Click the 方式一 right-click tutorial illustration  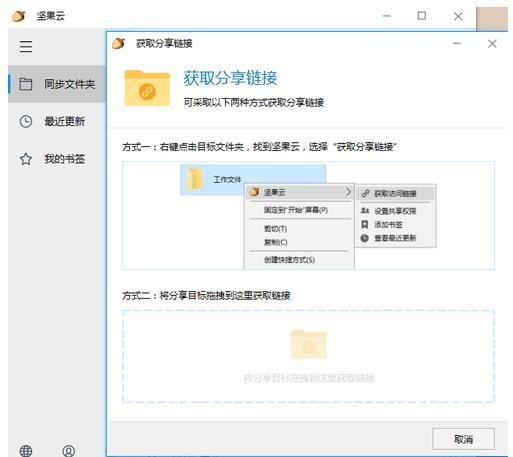[308, 215]
